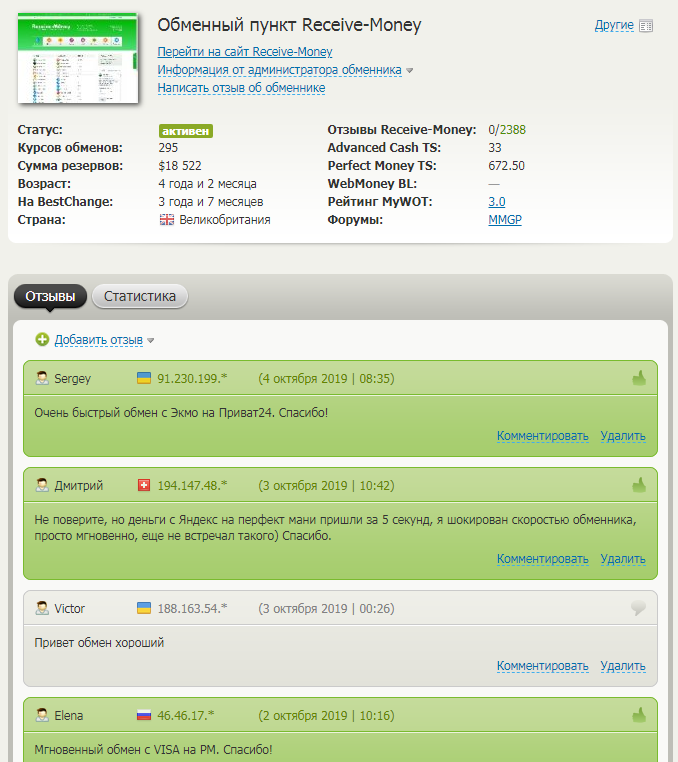Screen dimensions: 678x762
Task: Click the Receive-Money site thumbnail
Action: tap(78, 58)
